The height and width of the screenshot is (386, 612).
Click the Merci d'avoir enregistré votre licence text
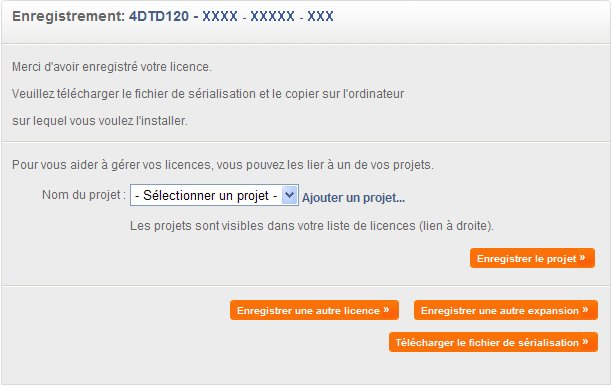[112, 67]
